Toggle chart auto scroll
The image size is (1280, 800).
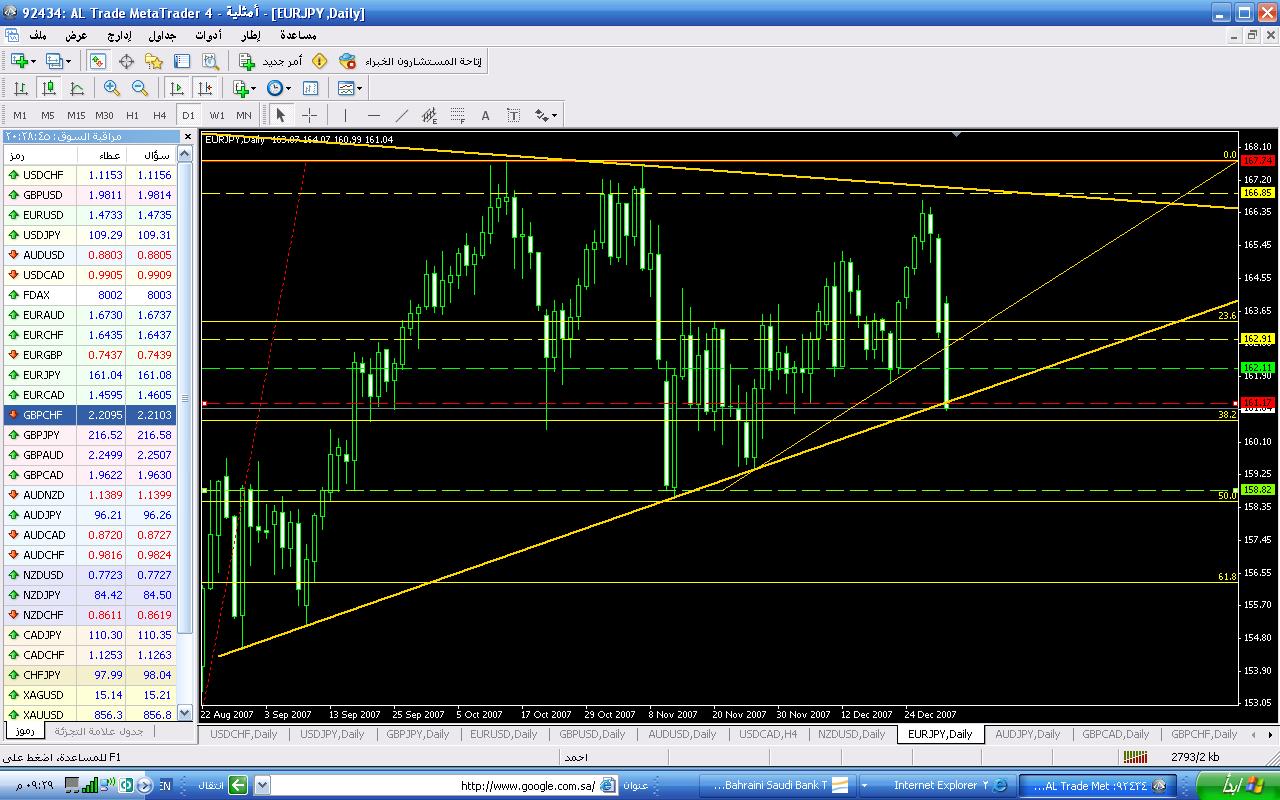pos(177,88)
